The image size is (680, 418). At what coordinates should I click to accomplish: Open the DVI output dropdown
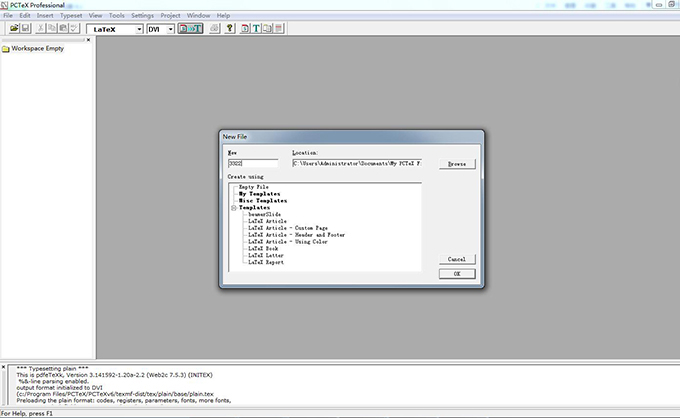(x=170, y=29)
